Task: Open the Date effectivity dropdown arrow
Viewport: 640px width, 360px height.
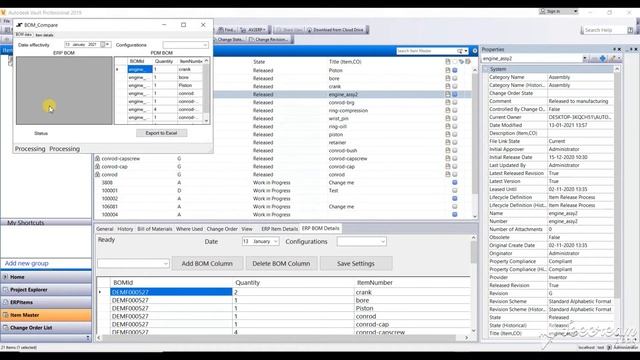Action: pos(108,44)
